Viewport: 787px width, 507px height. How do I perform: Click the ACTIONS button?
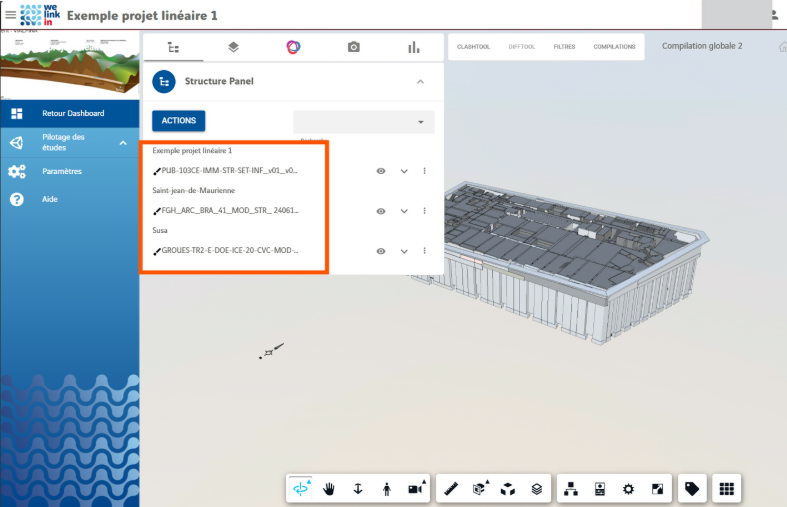pos(179,120)
